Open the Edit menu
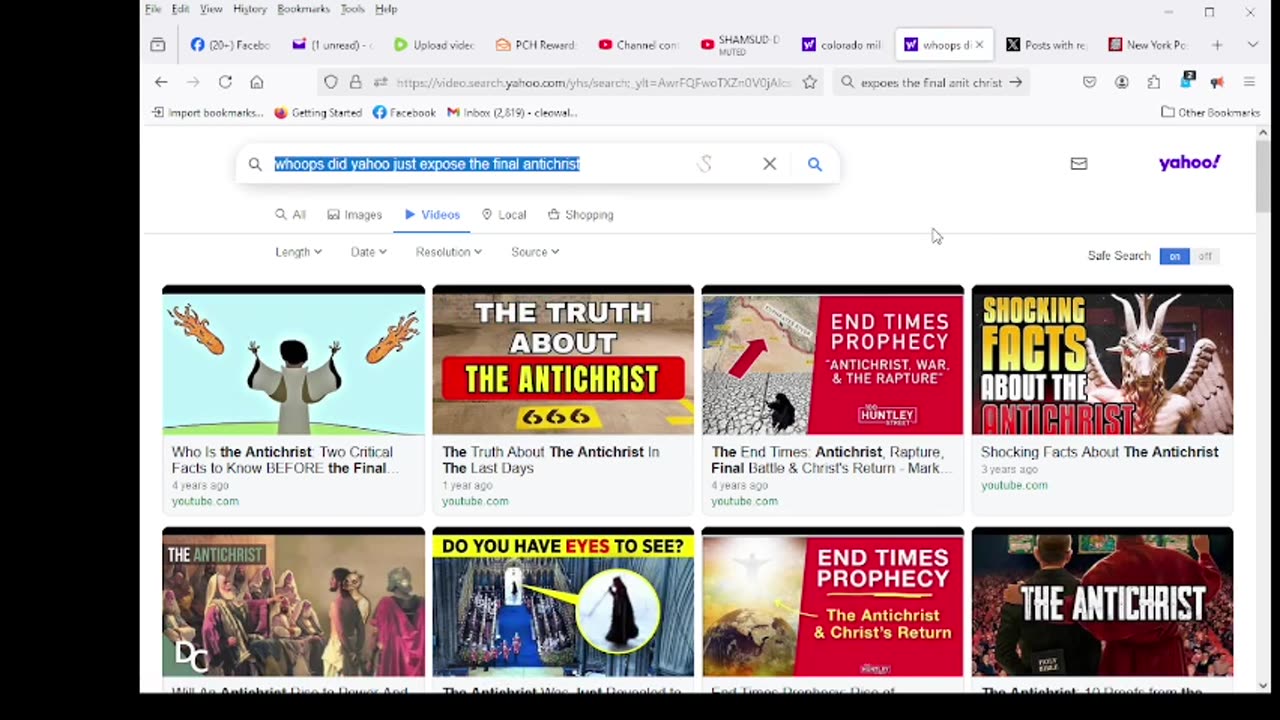1280x720 pixels. pyautogui.click(x=180, y=9)
